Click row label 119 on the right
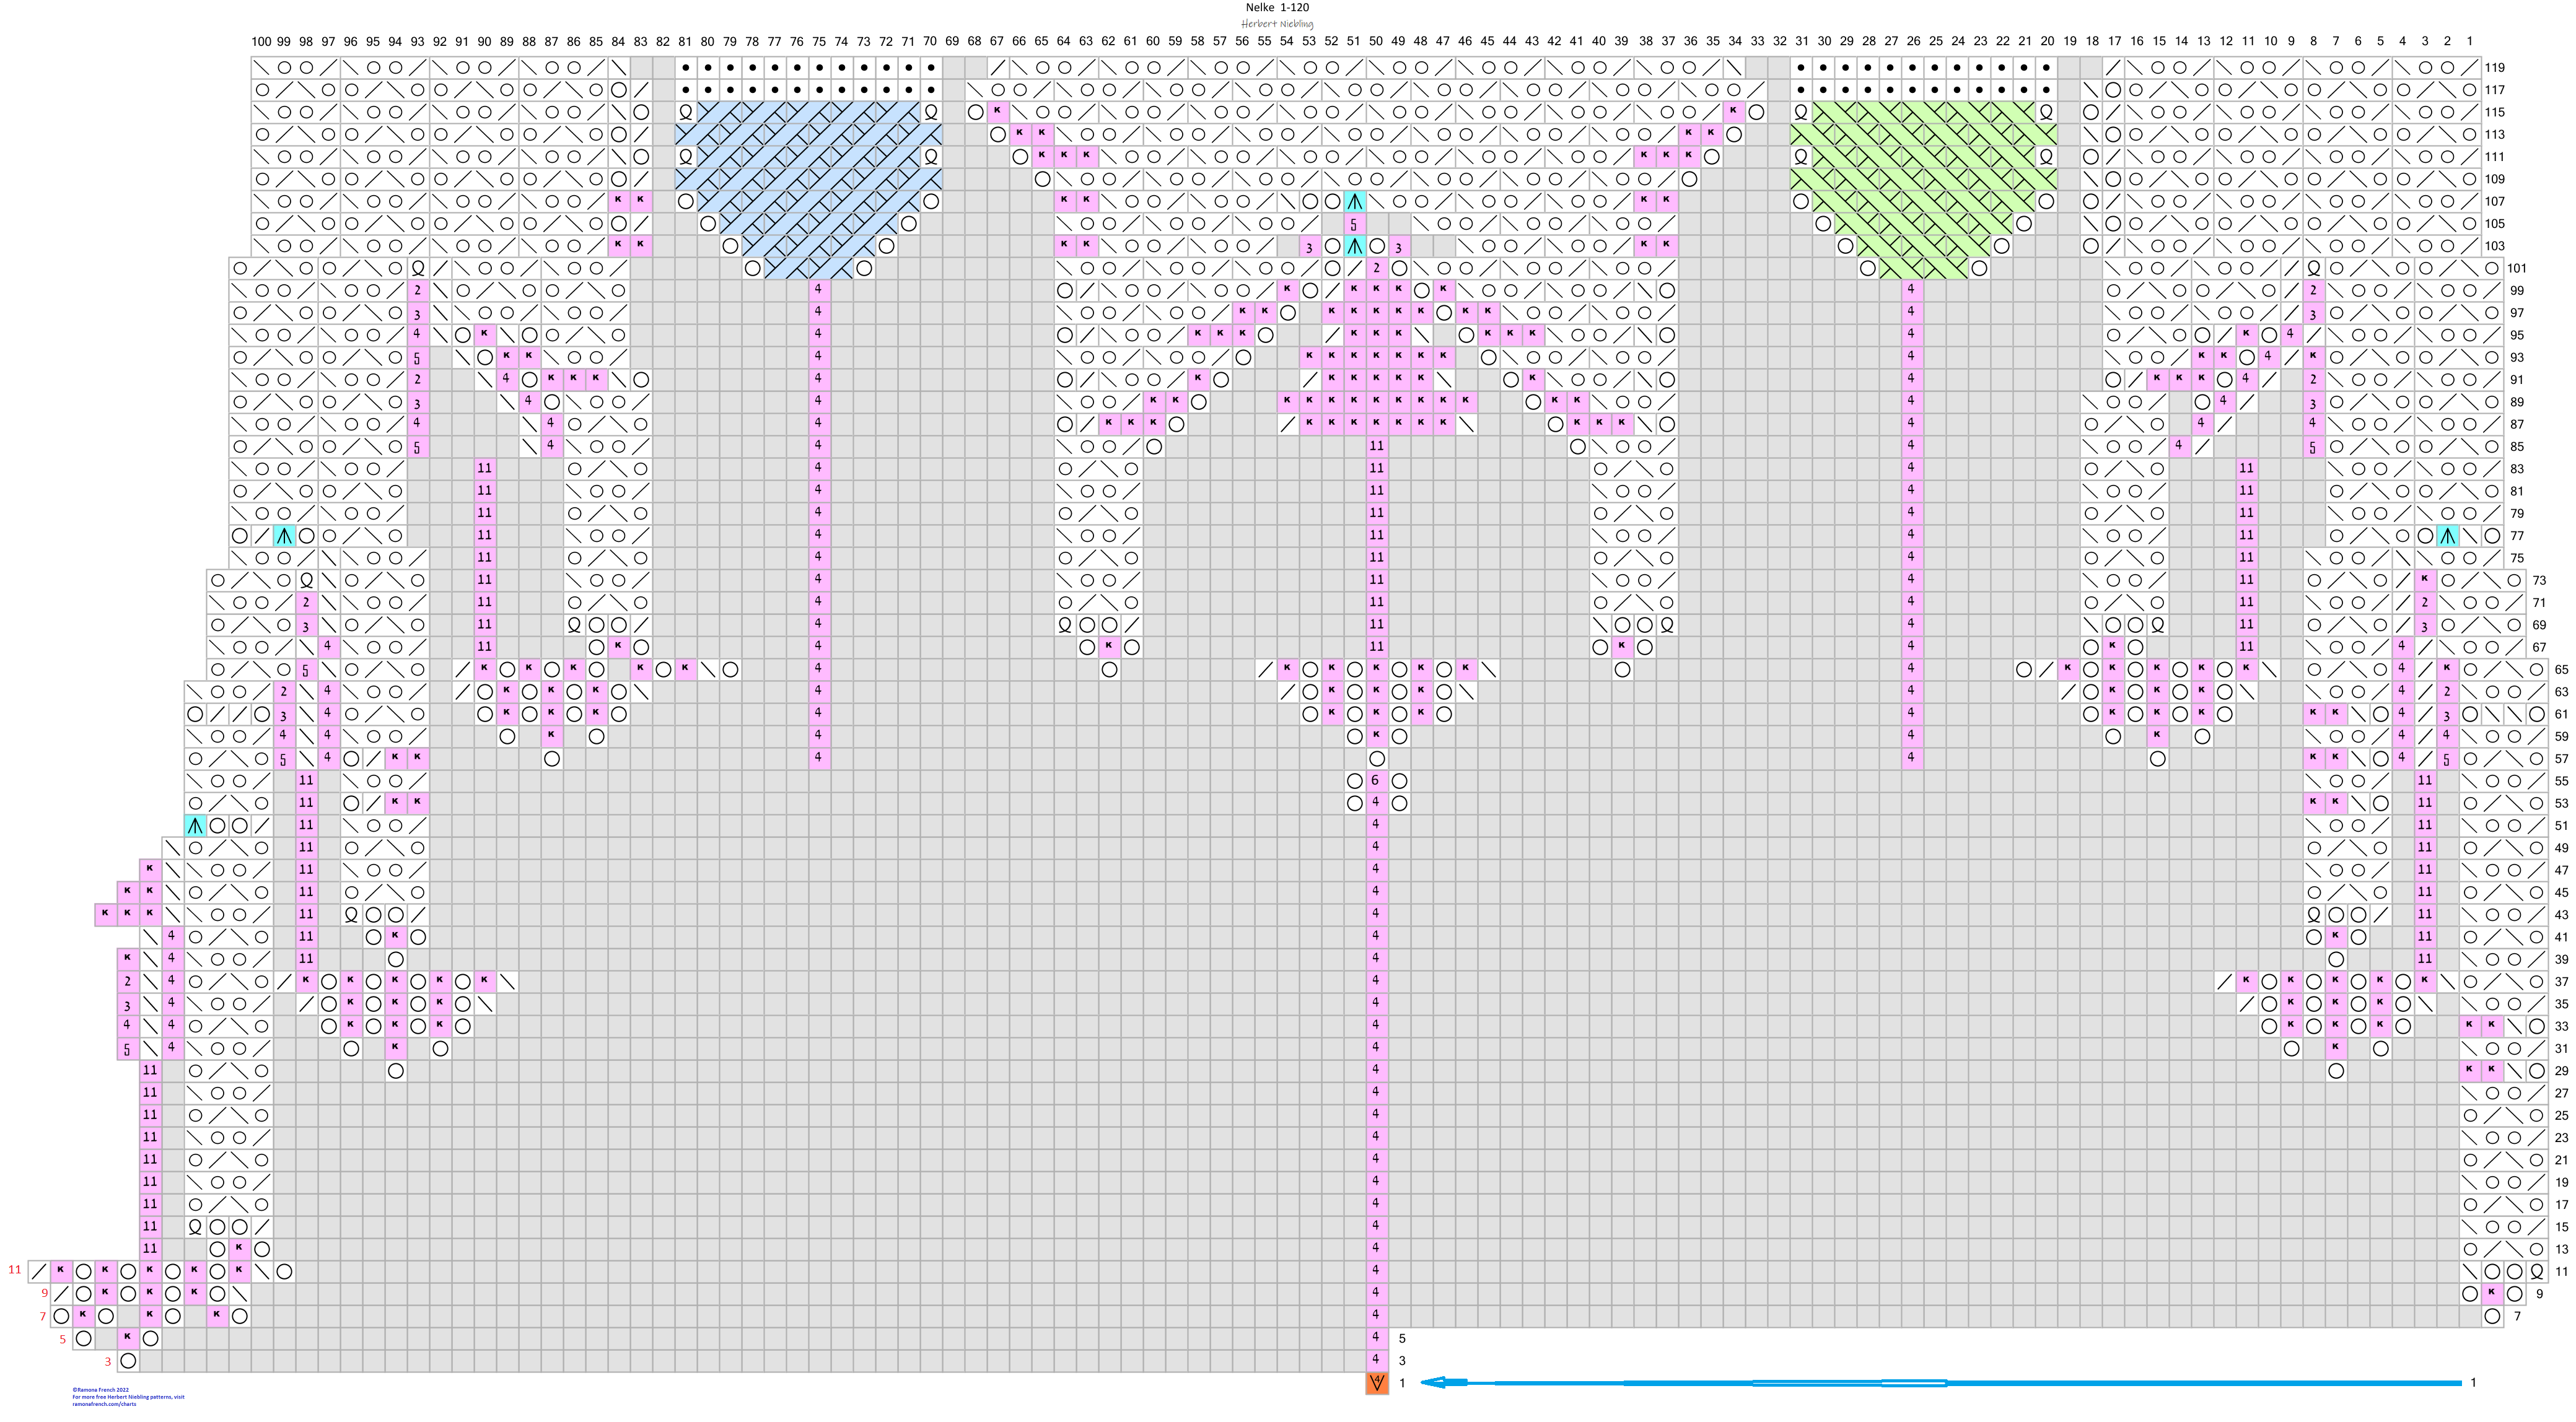 tap(2495, 68)
